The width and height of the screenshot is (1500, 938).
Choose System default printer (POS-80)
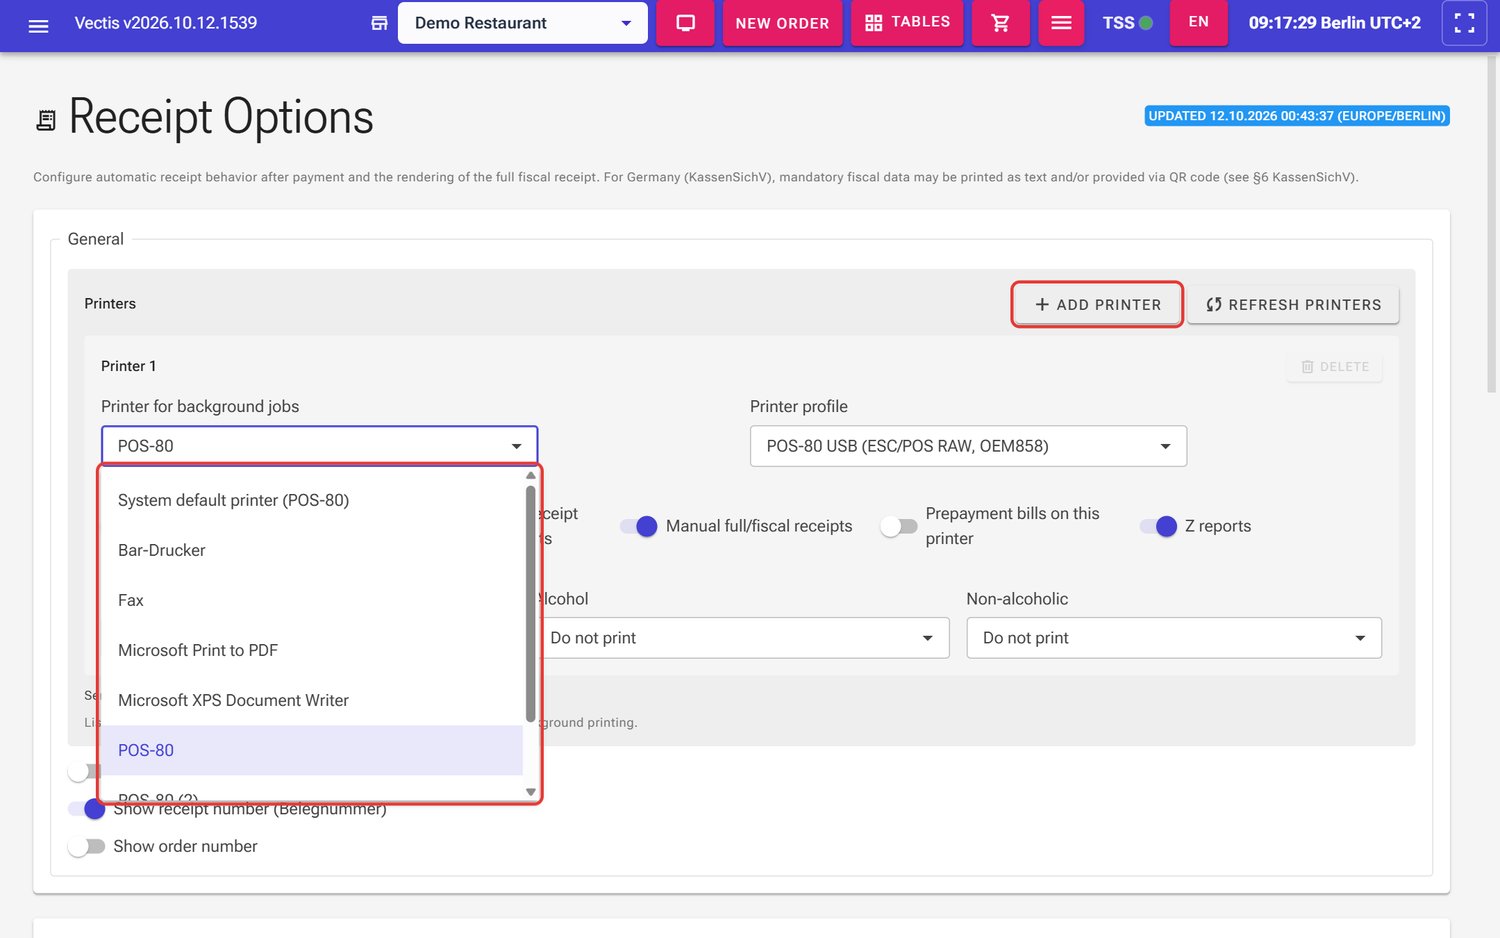point(311,500)
